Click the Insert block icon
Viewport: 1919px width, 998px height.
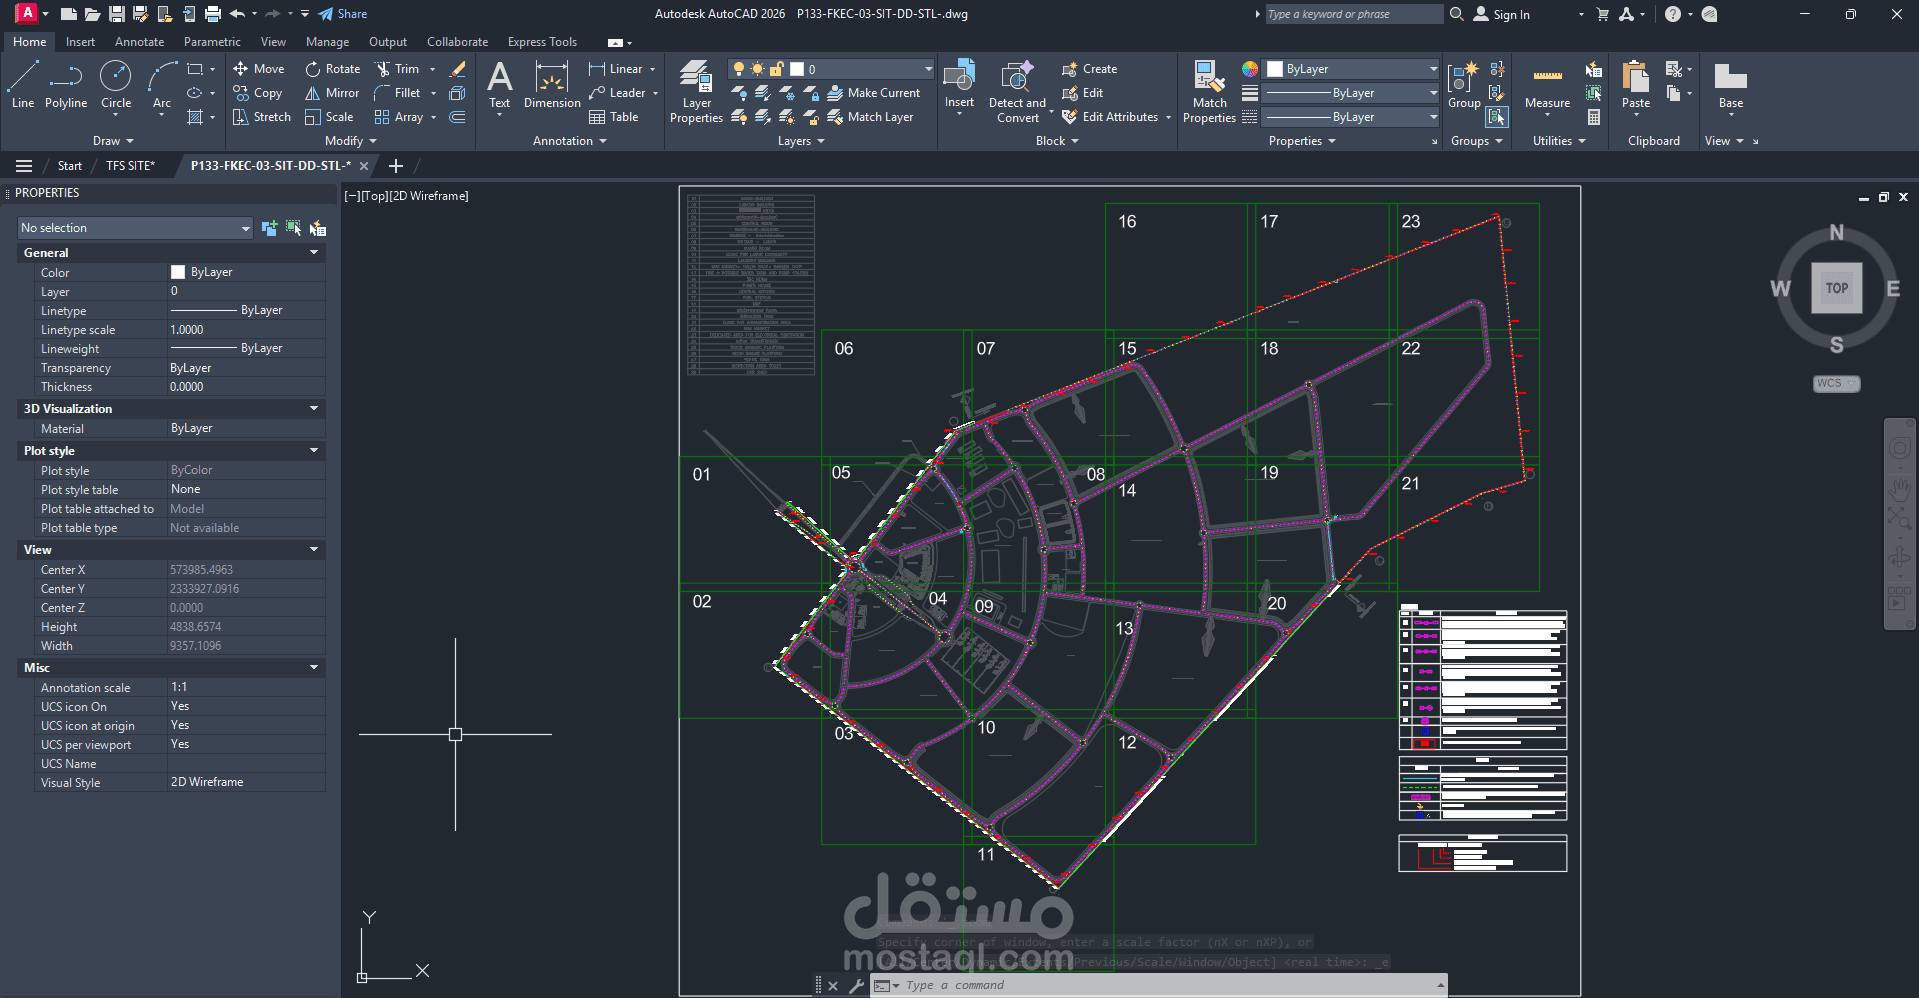click(x=959, y=84)
